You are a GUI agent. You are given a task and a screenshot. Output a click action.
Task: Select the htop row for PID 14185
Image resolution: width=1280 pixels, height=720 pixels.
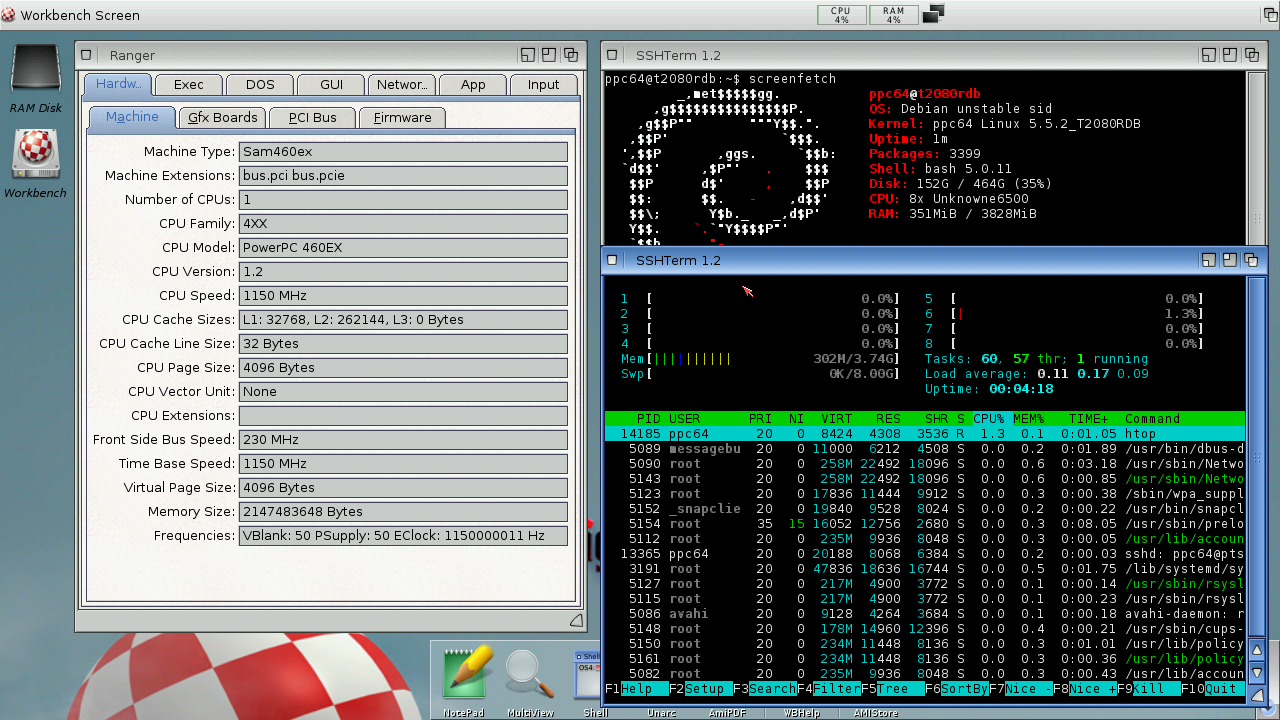[925, 434]
